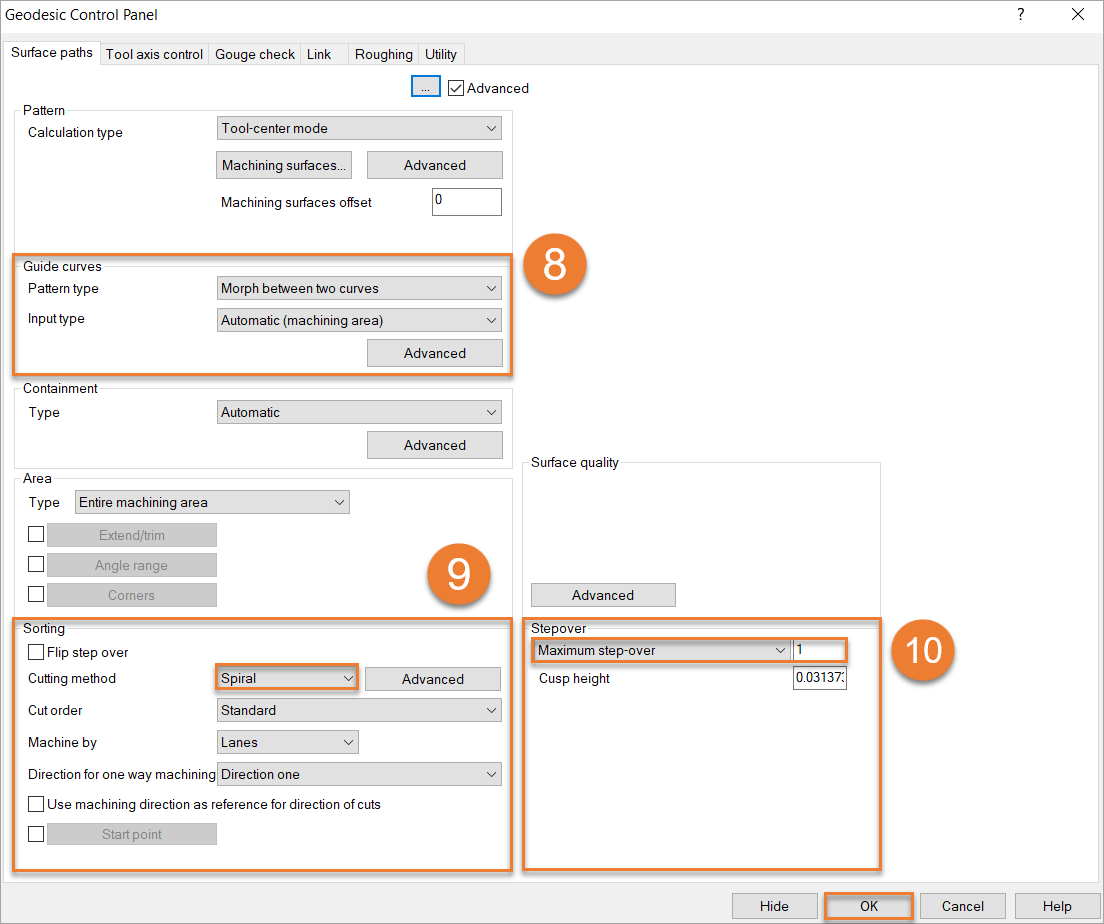Viewport: 1104px width, 924px height.
Task: Uncheck the Advanced checkbox at top
Action: [456, 88]
